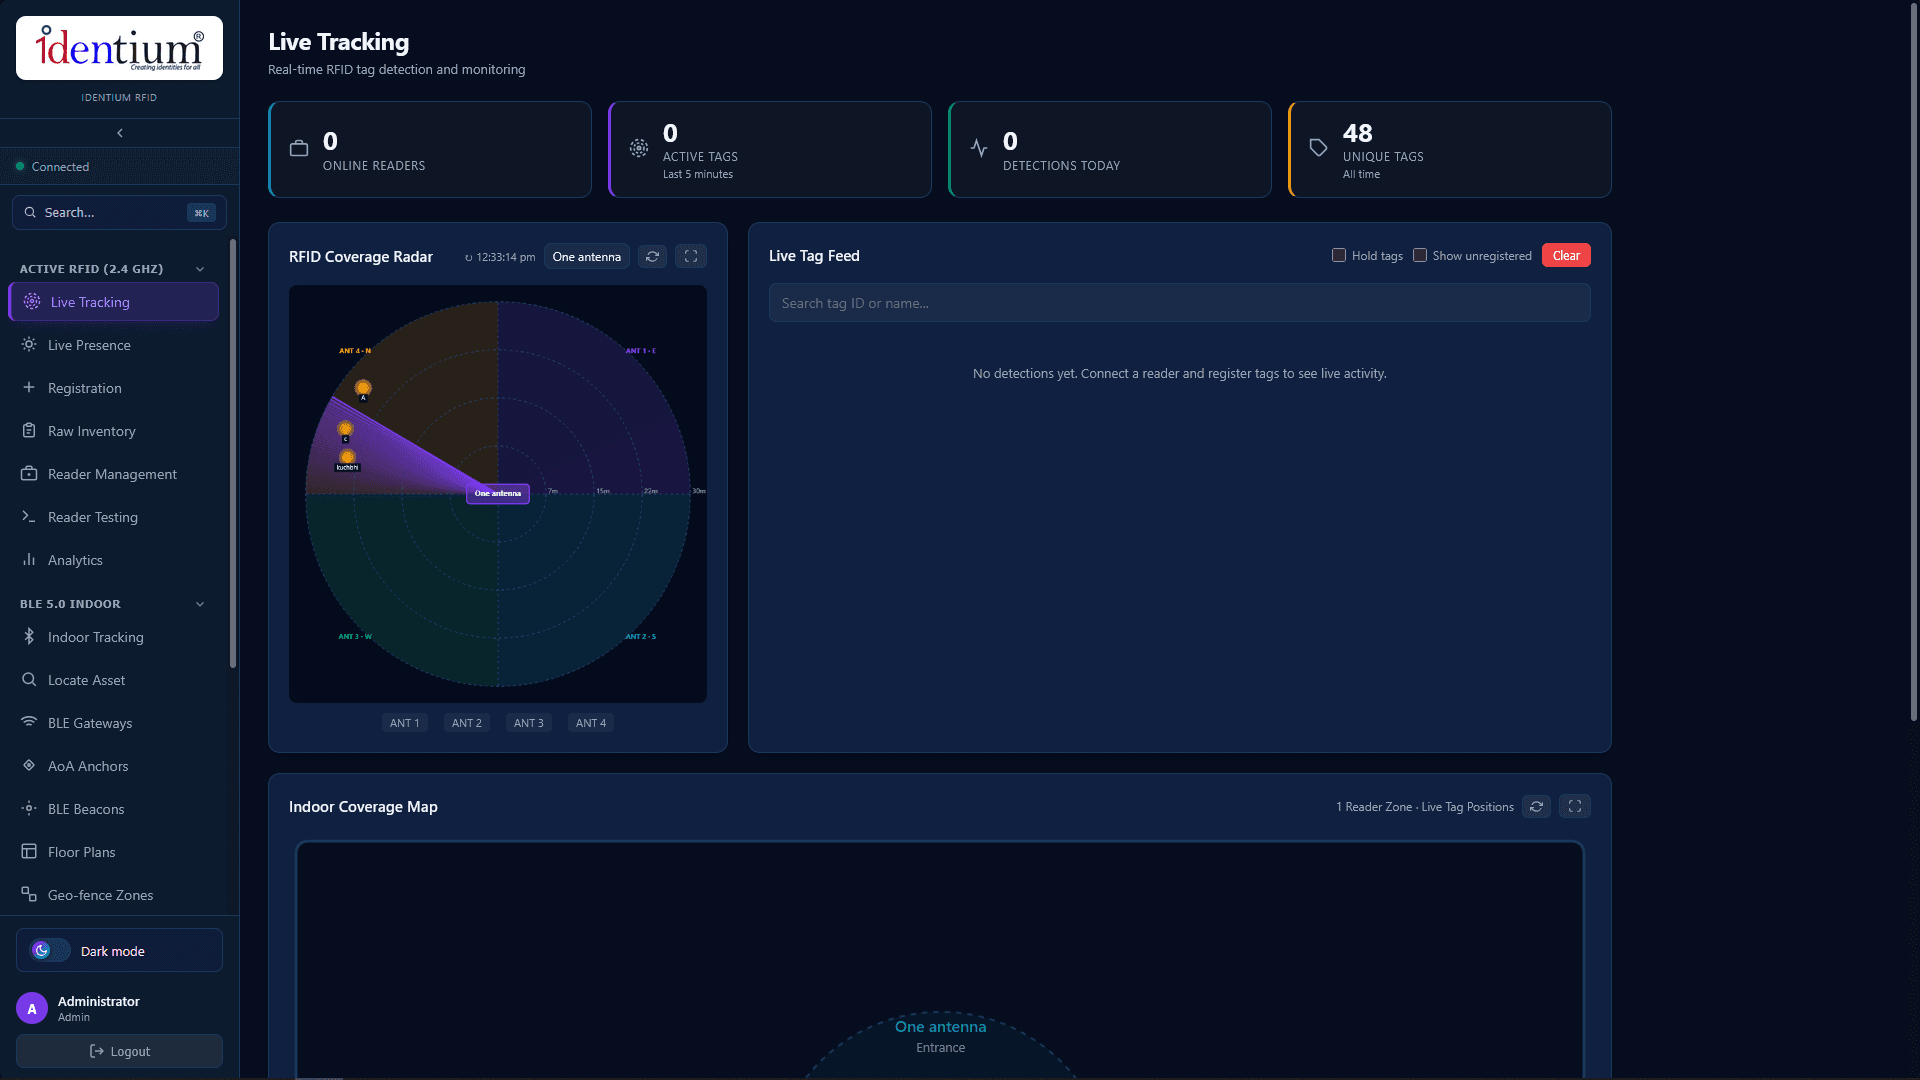Open Floor Plans layout icon

click(29, 852)
